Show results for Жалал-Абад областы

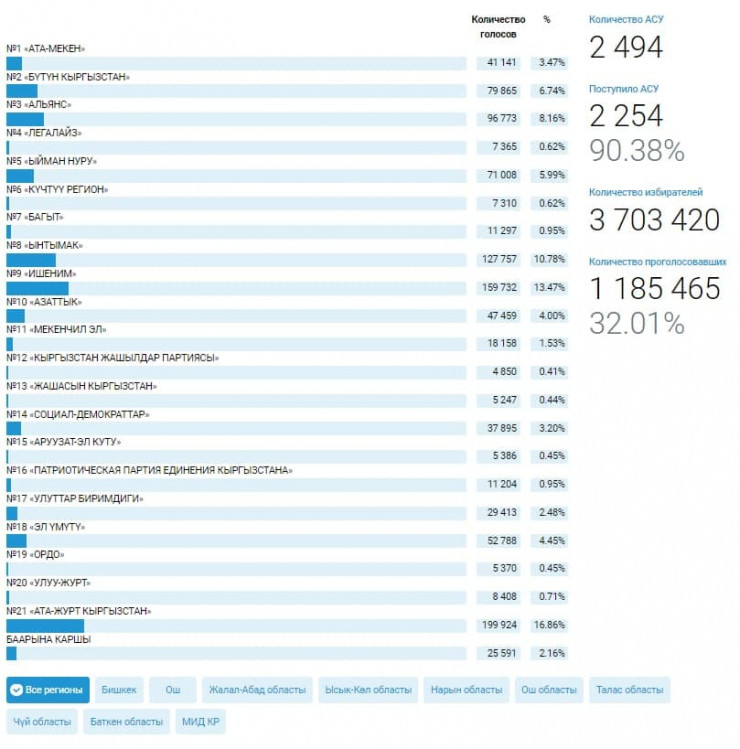coord(257,690)
